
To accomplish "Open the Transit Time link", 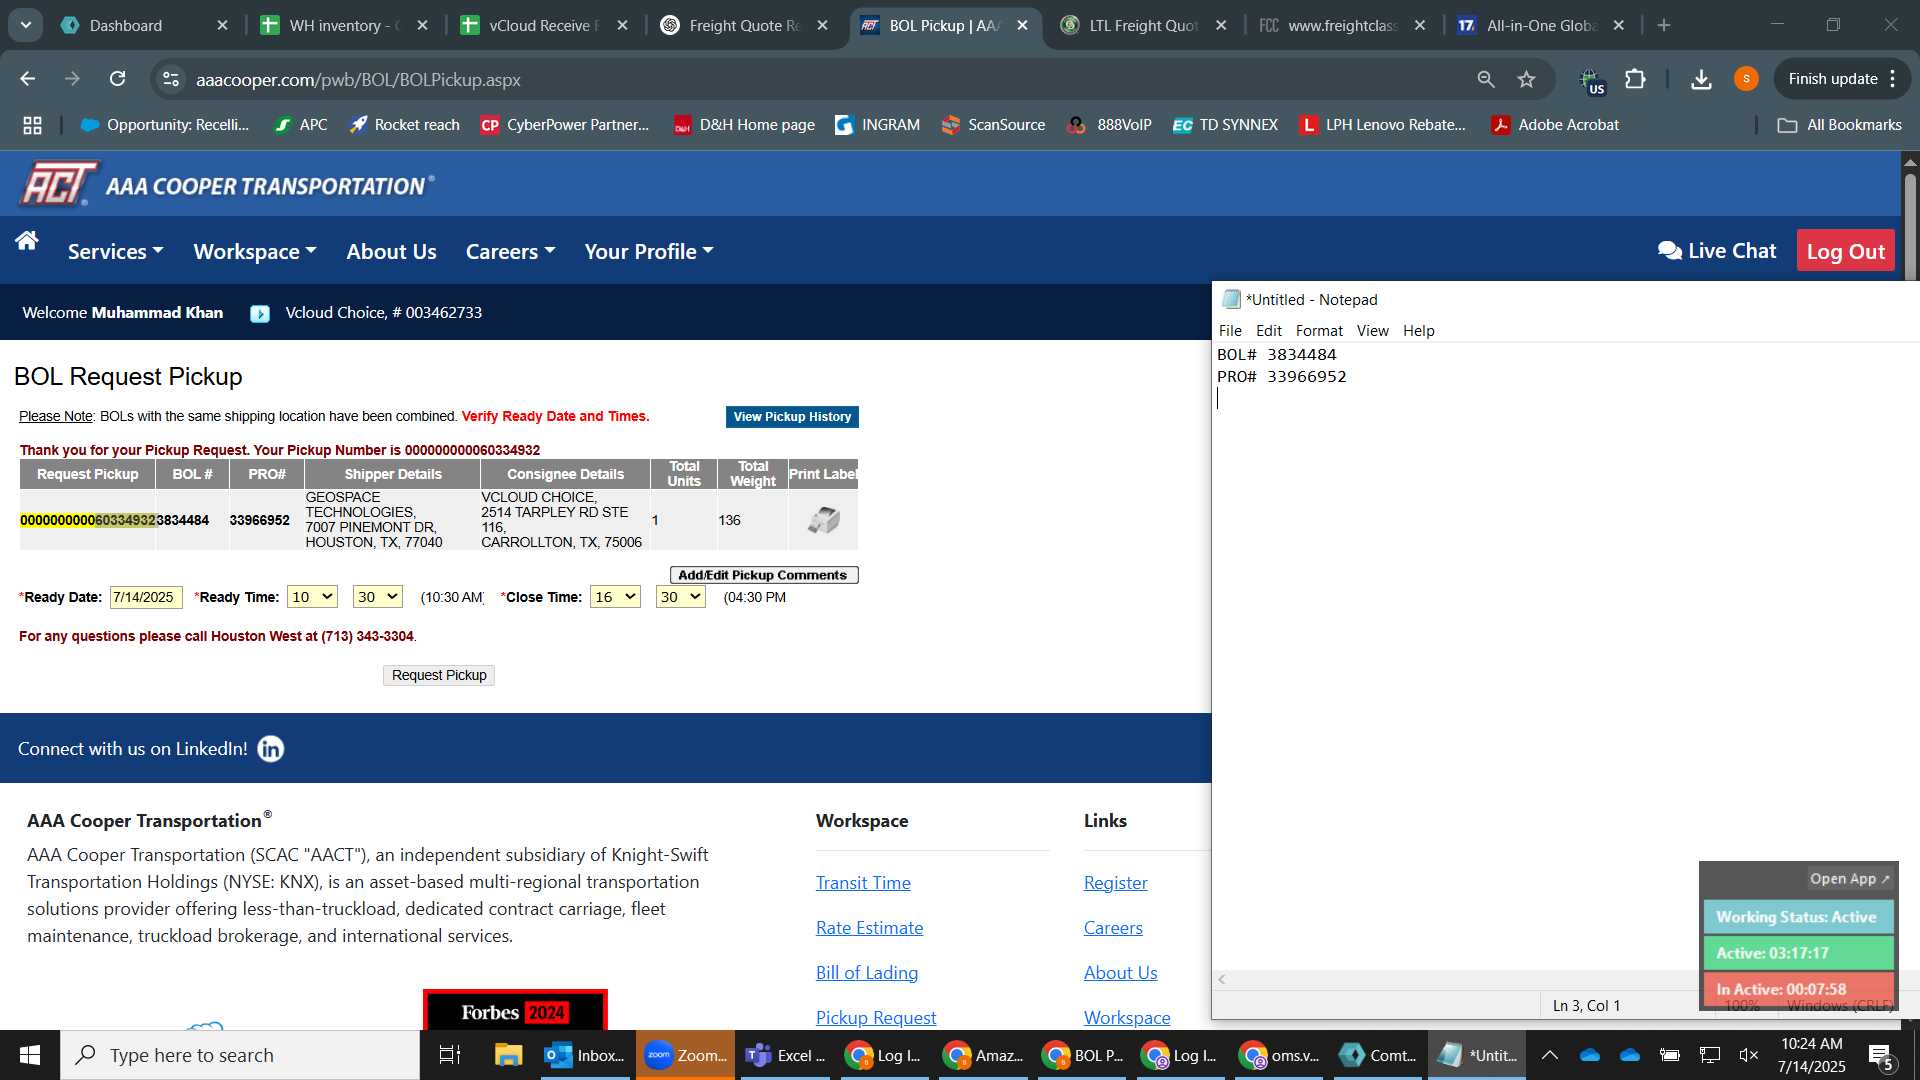I will point(863,883).
